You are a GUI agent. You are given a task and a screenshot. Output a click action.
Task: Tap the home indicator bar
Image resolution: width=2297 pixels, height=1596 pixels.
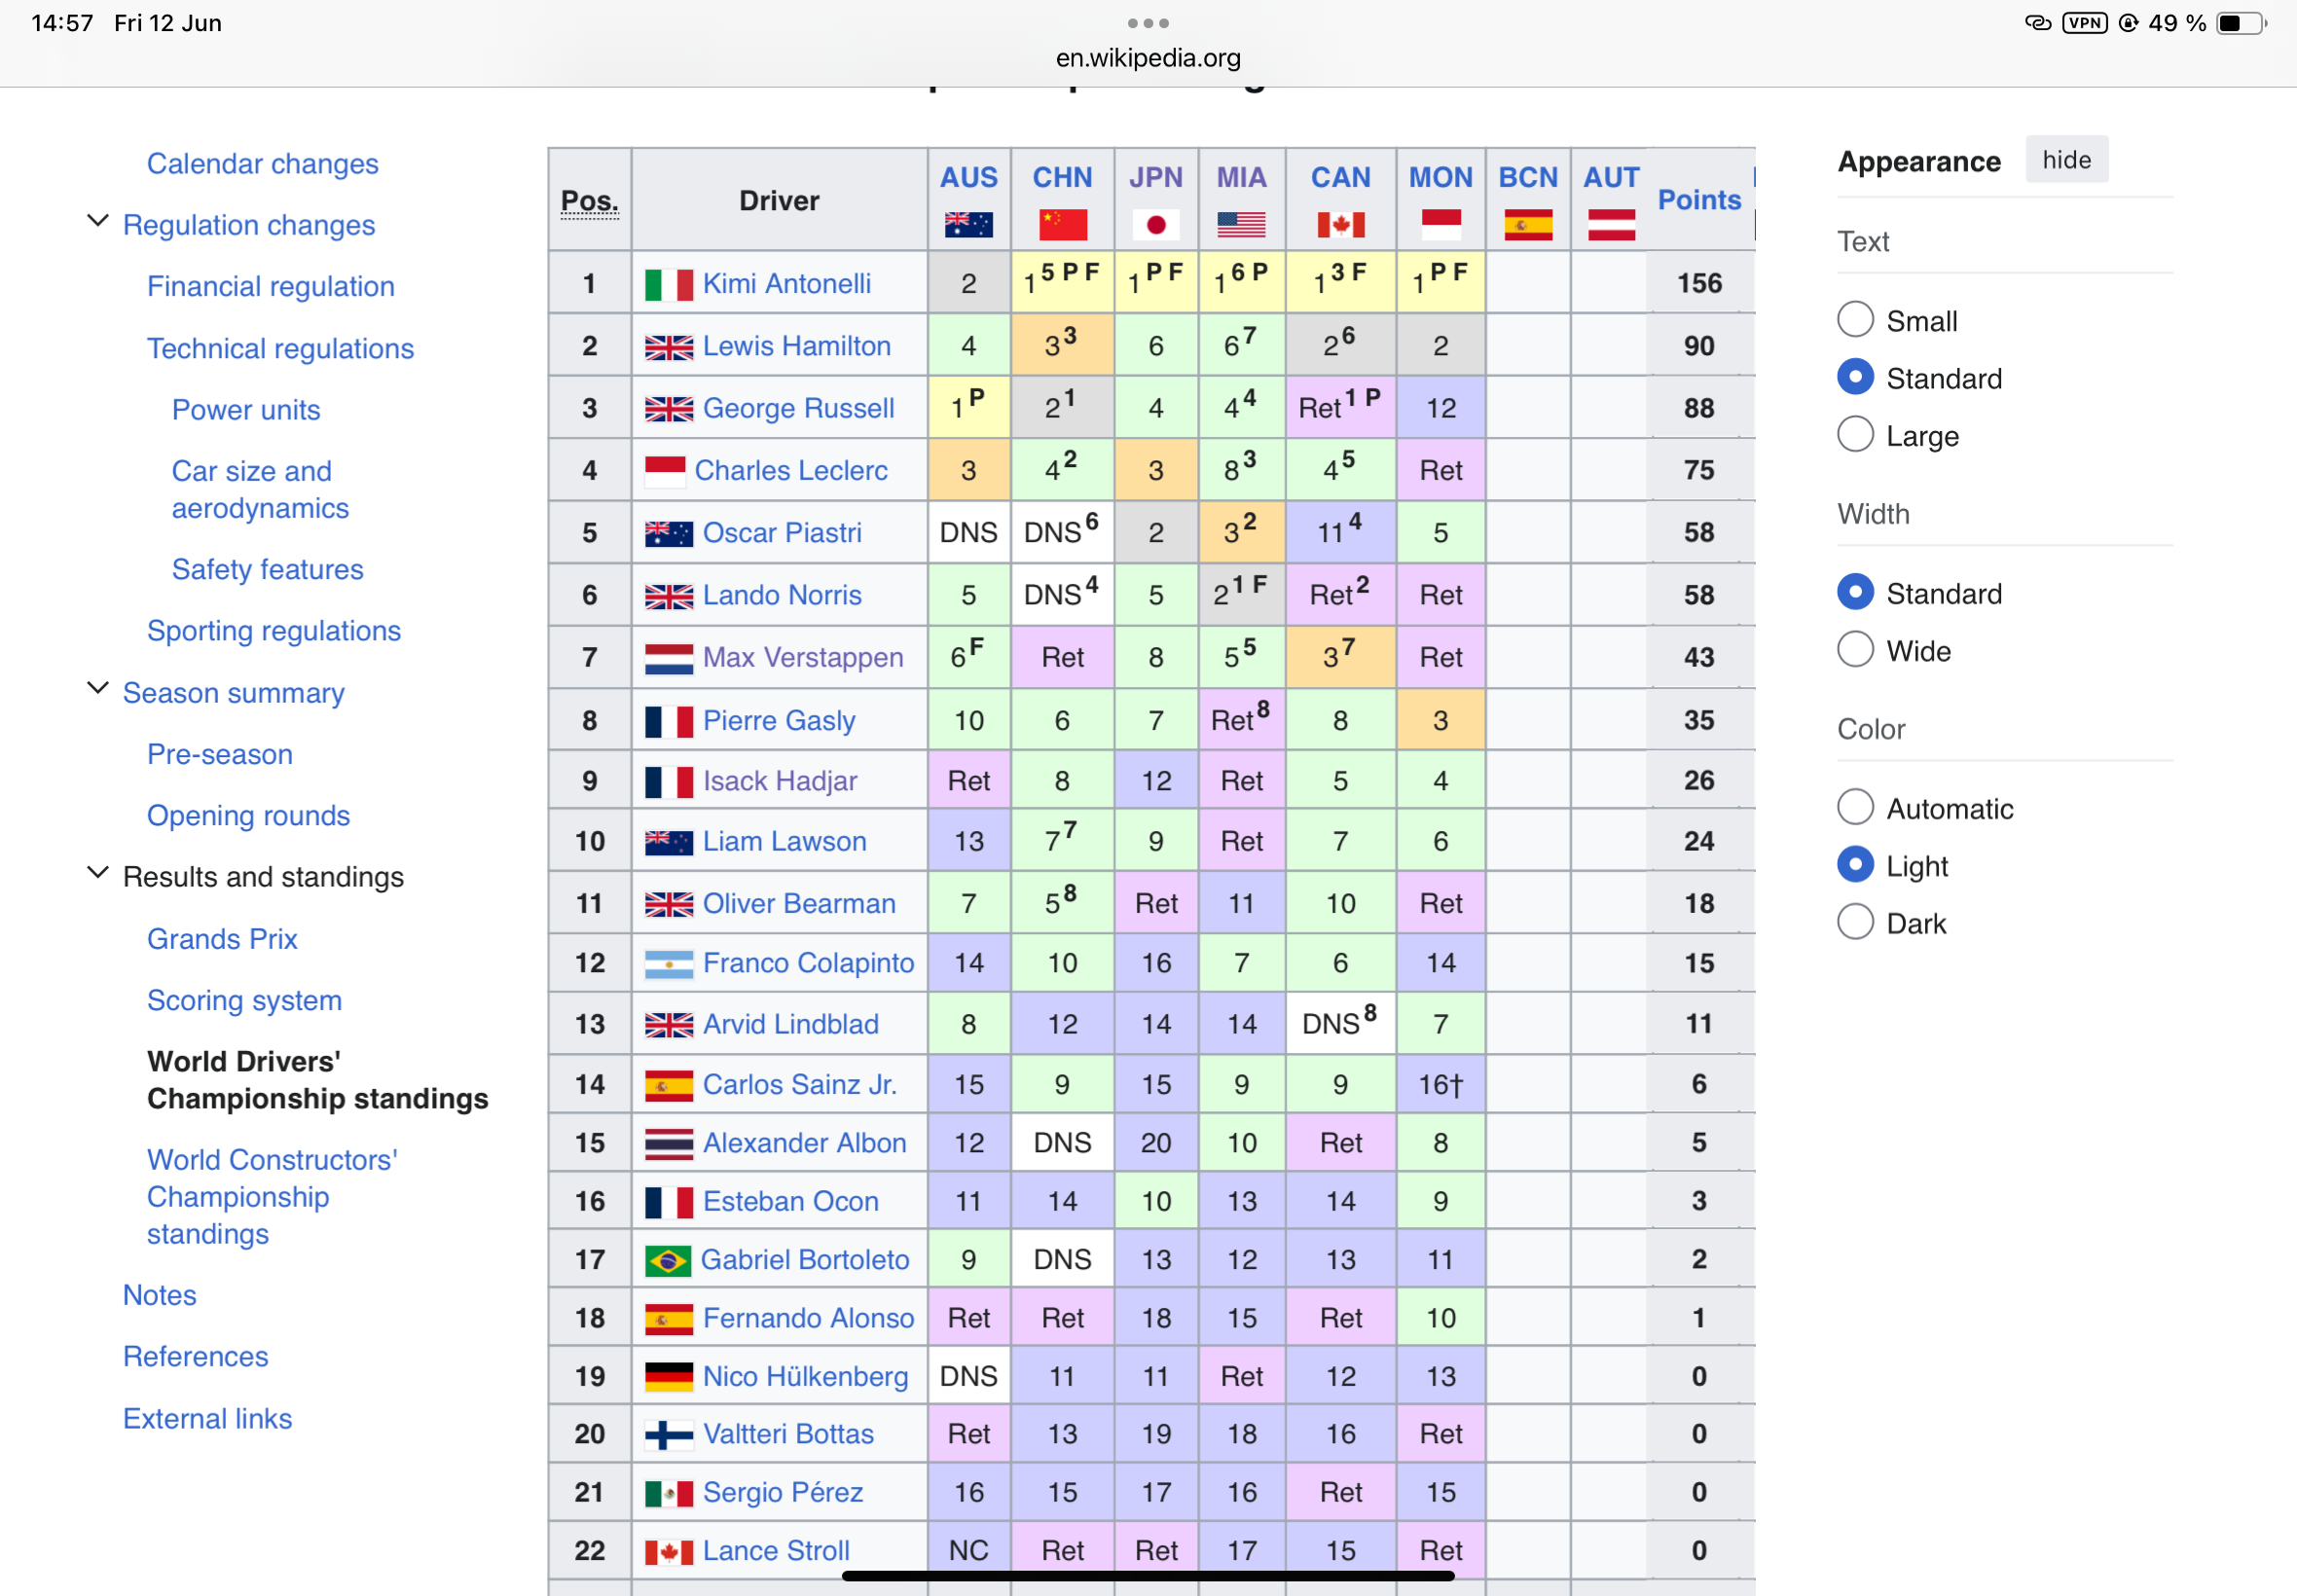1148,1576
